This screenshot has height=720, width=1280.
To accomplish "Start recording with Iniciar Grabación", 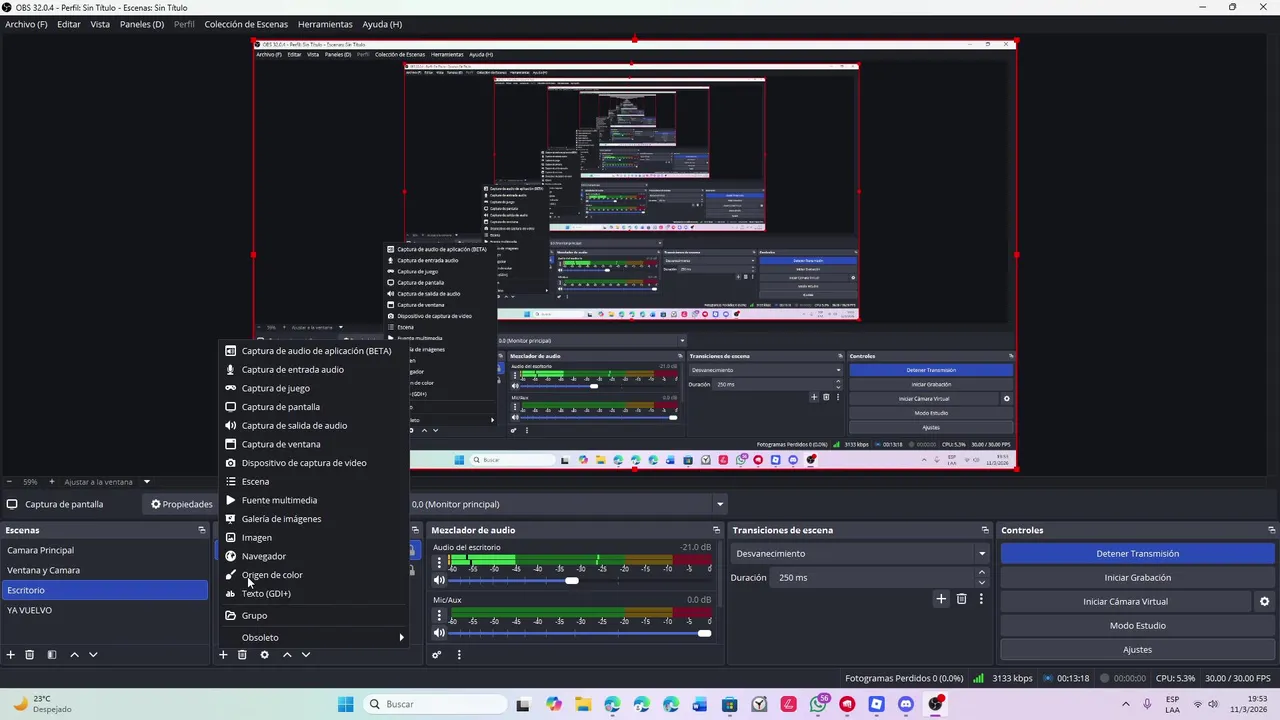I will [1138, 578].
